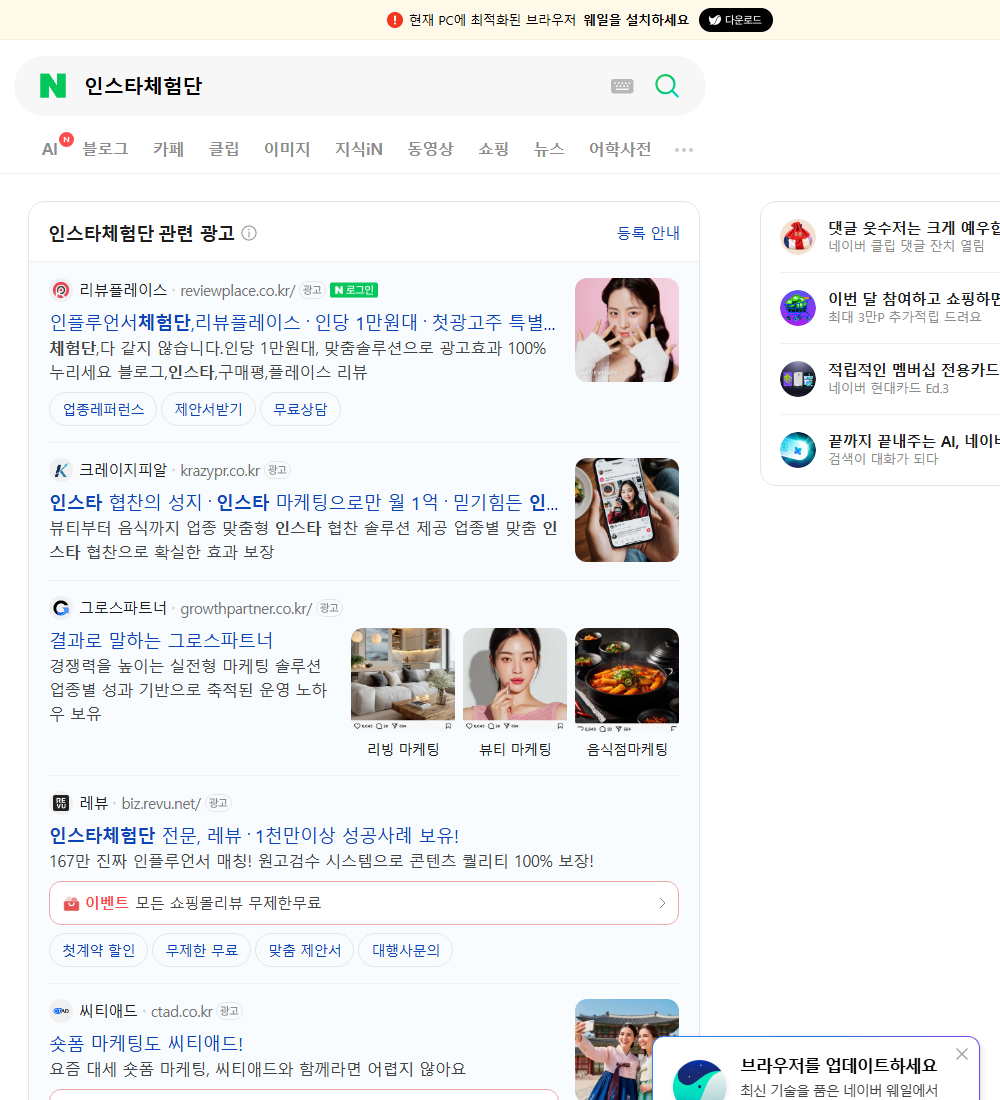Screen dimensions: 1000x1100
Task: Switch to the 카페 tab
Action: click(168, 149)
